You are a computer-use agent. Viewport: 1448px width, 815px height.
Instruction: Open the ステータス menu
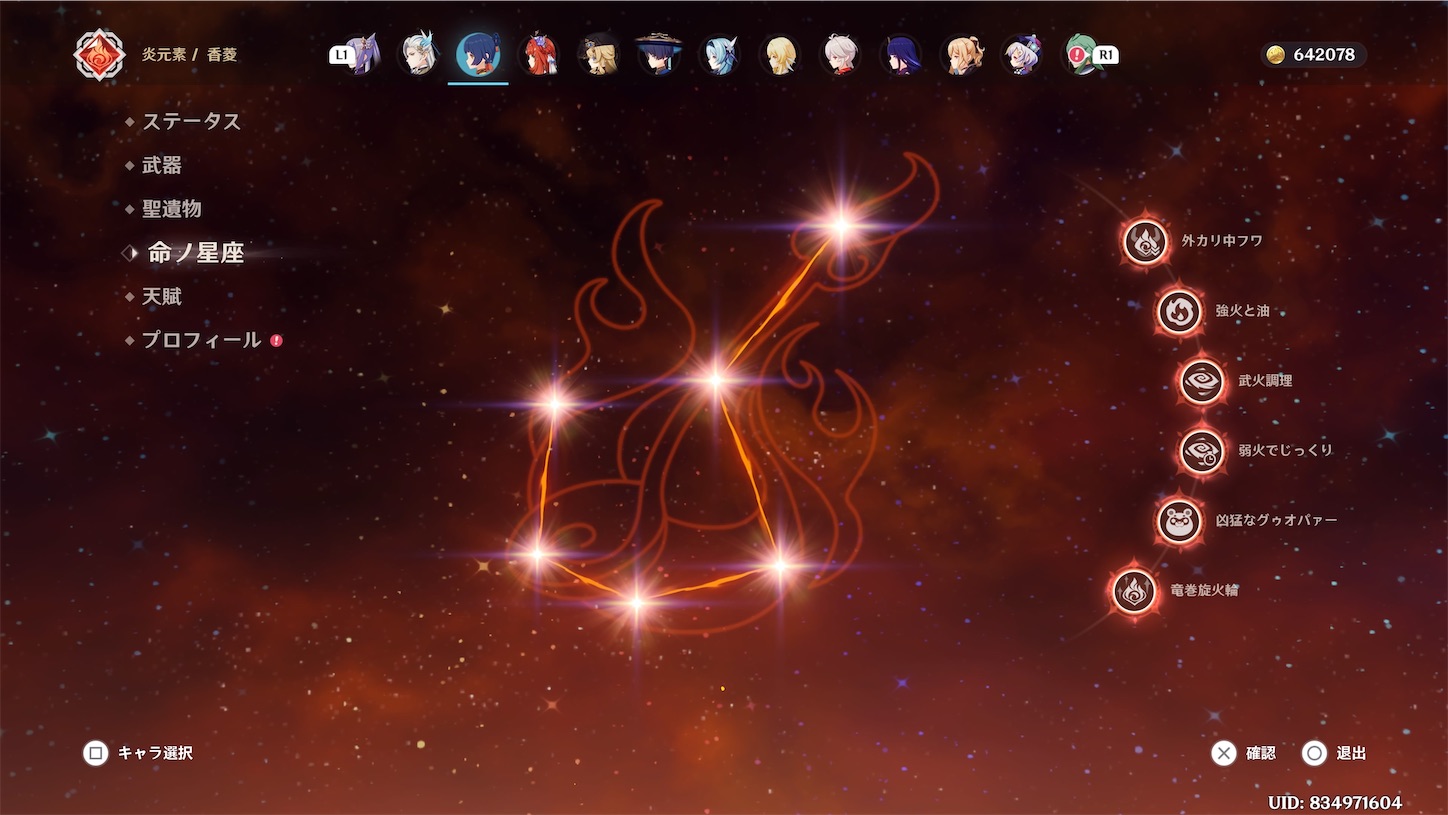[191, 121]
